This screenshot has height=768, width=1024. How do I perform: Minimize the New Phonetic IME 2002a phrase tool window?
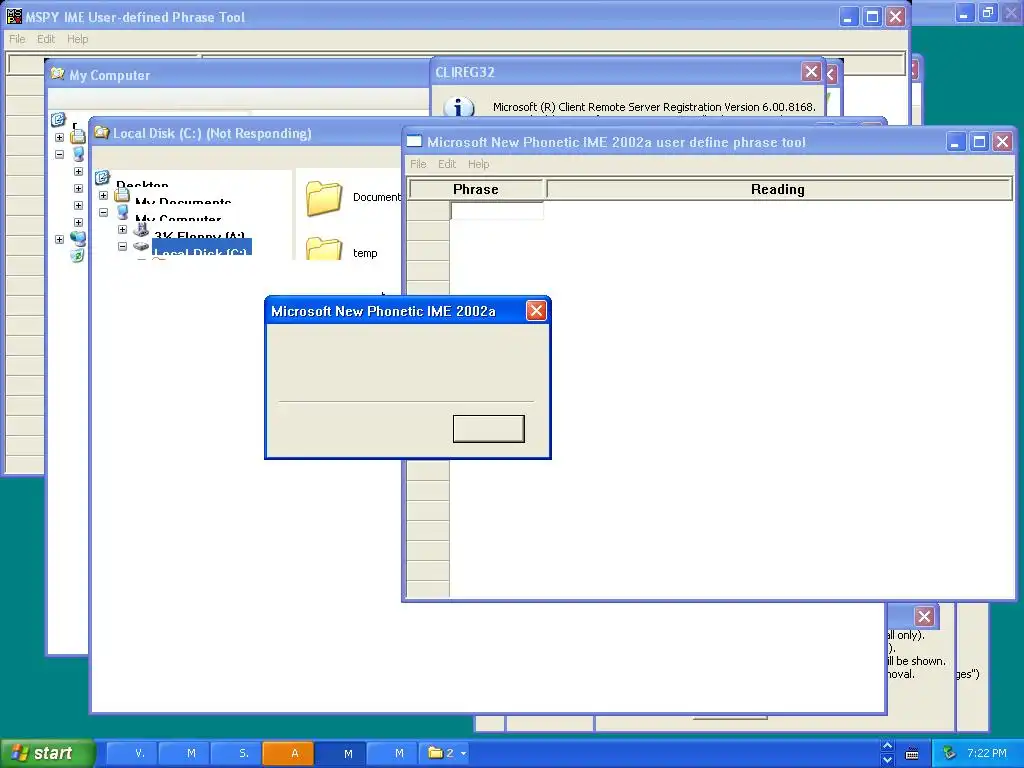click(955, 142)
